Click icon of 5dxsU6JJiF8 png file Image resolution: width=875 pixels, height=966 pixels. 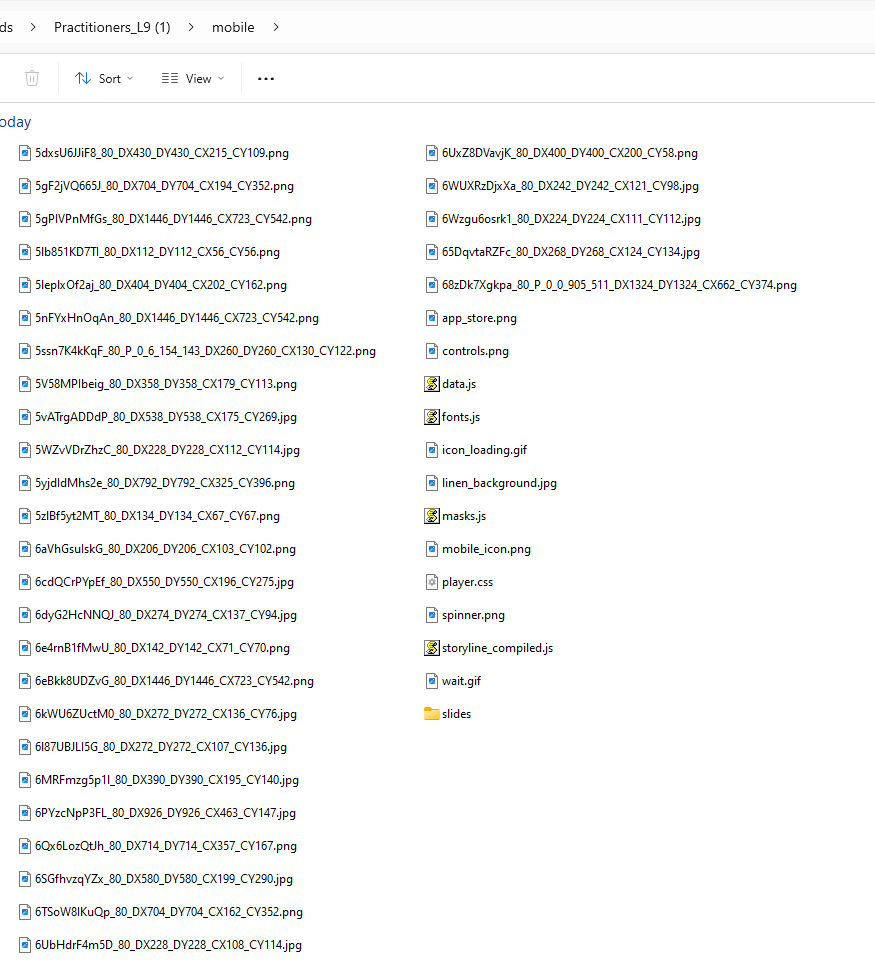25,153
